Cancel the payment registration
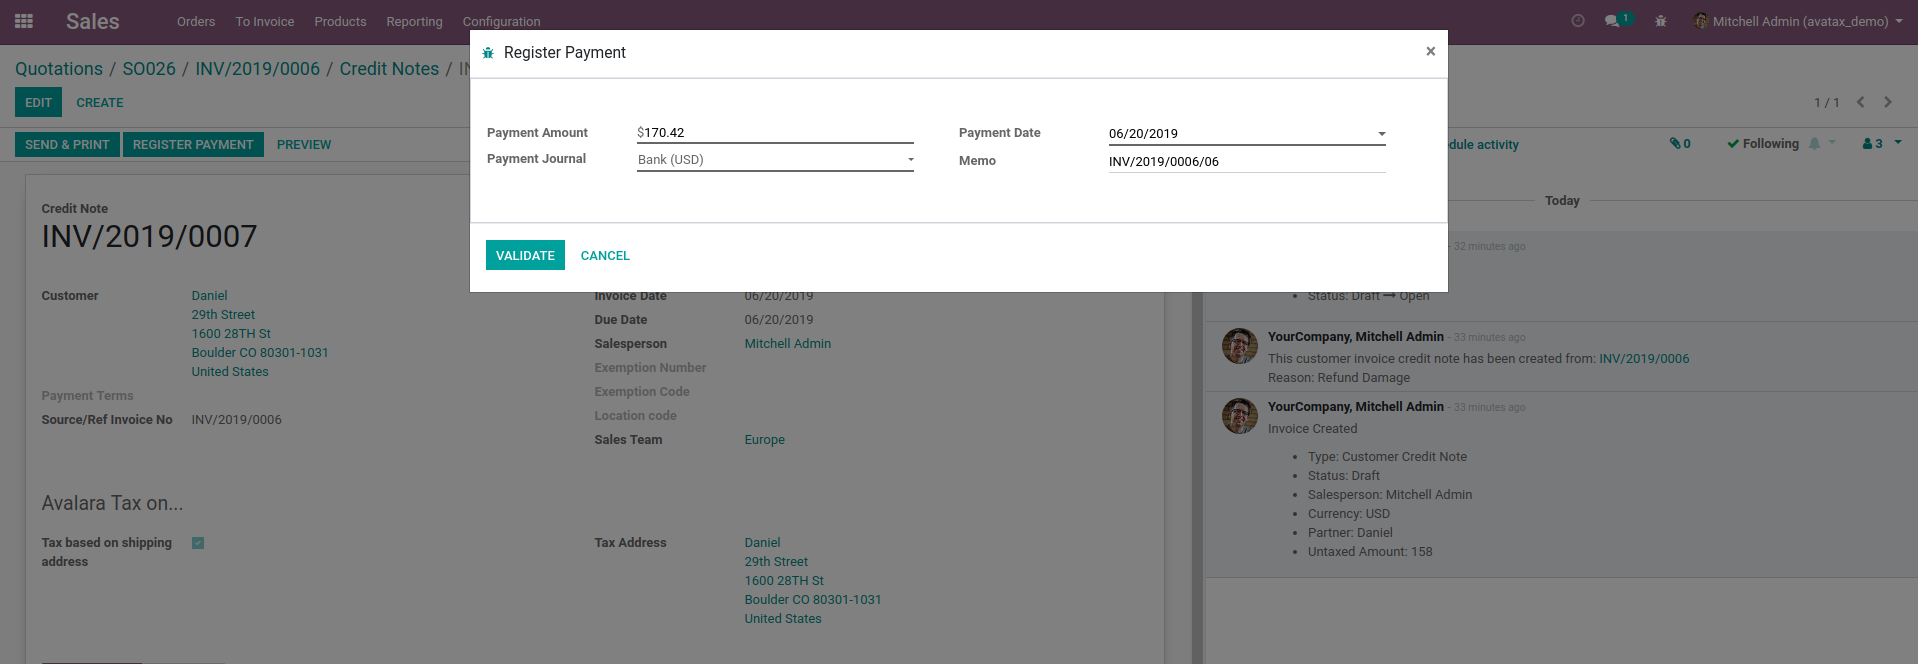 pos(605,255)
